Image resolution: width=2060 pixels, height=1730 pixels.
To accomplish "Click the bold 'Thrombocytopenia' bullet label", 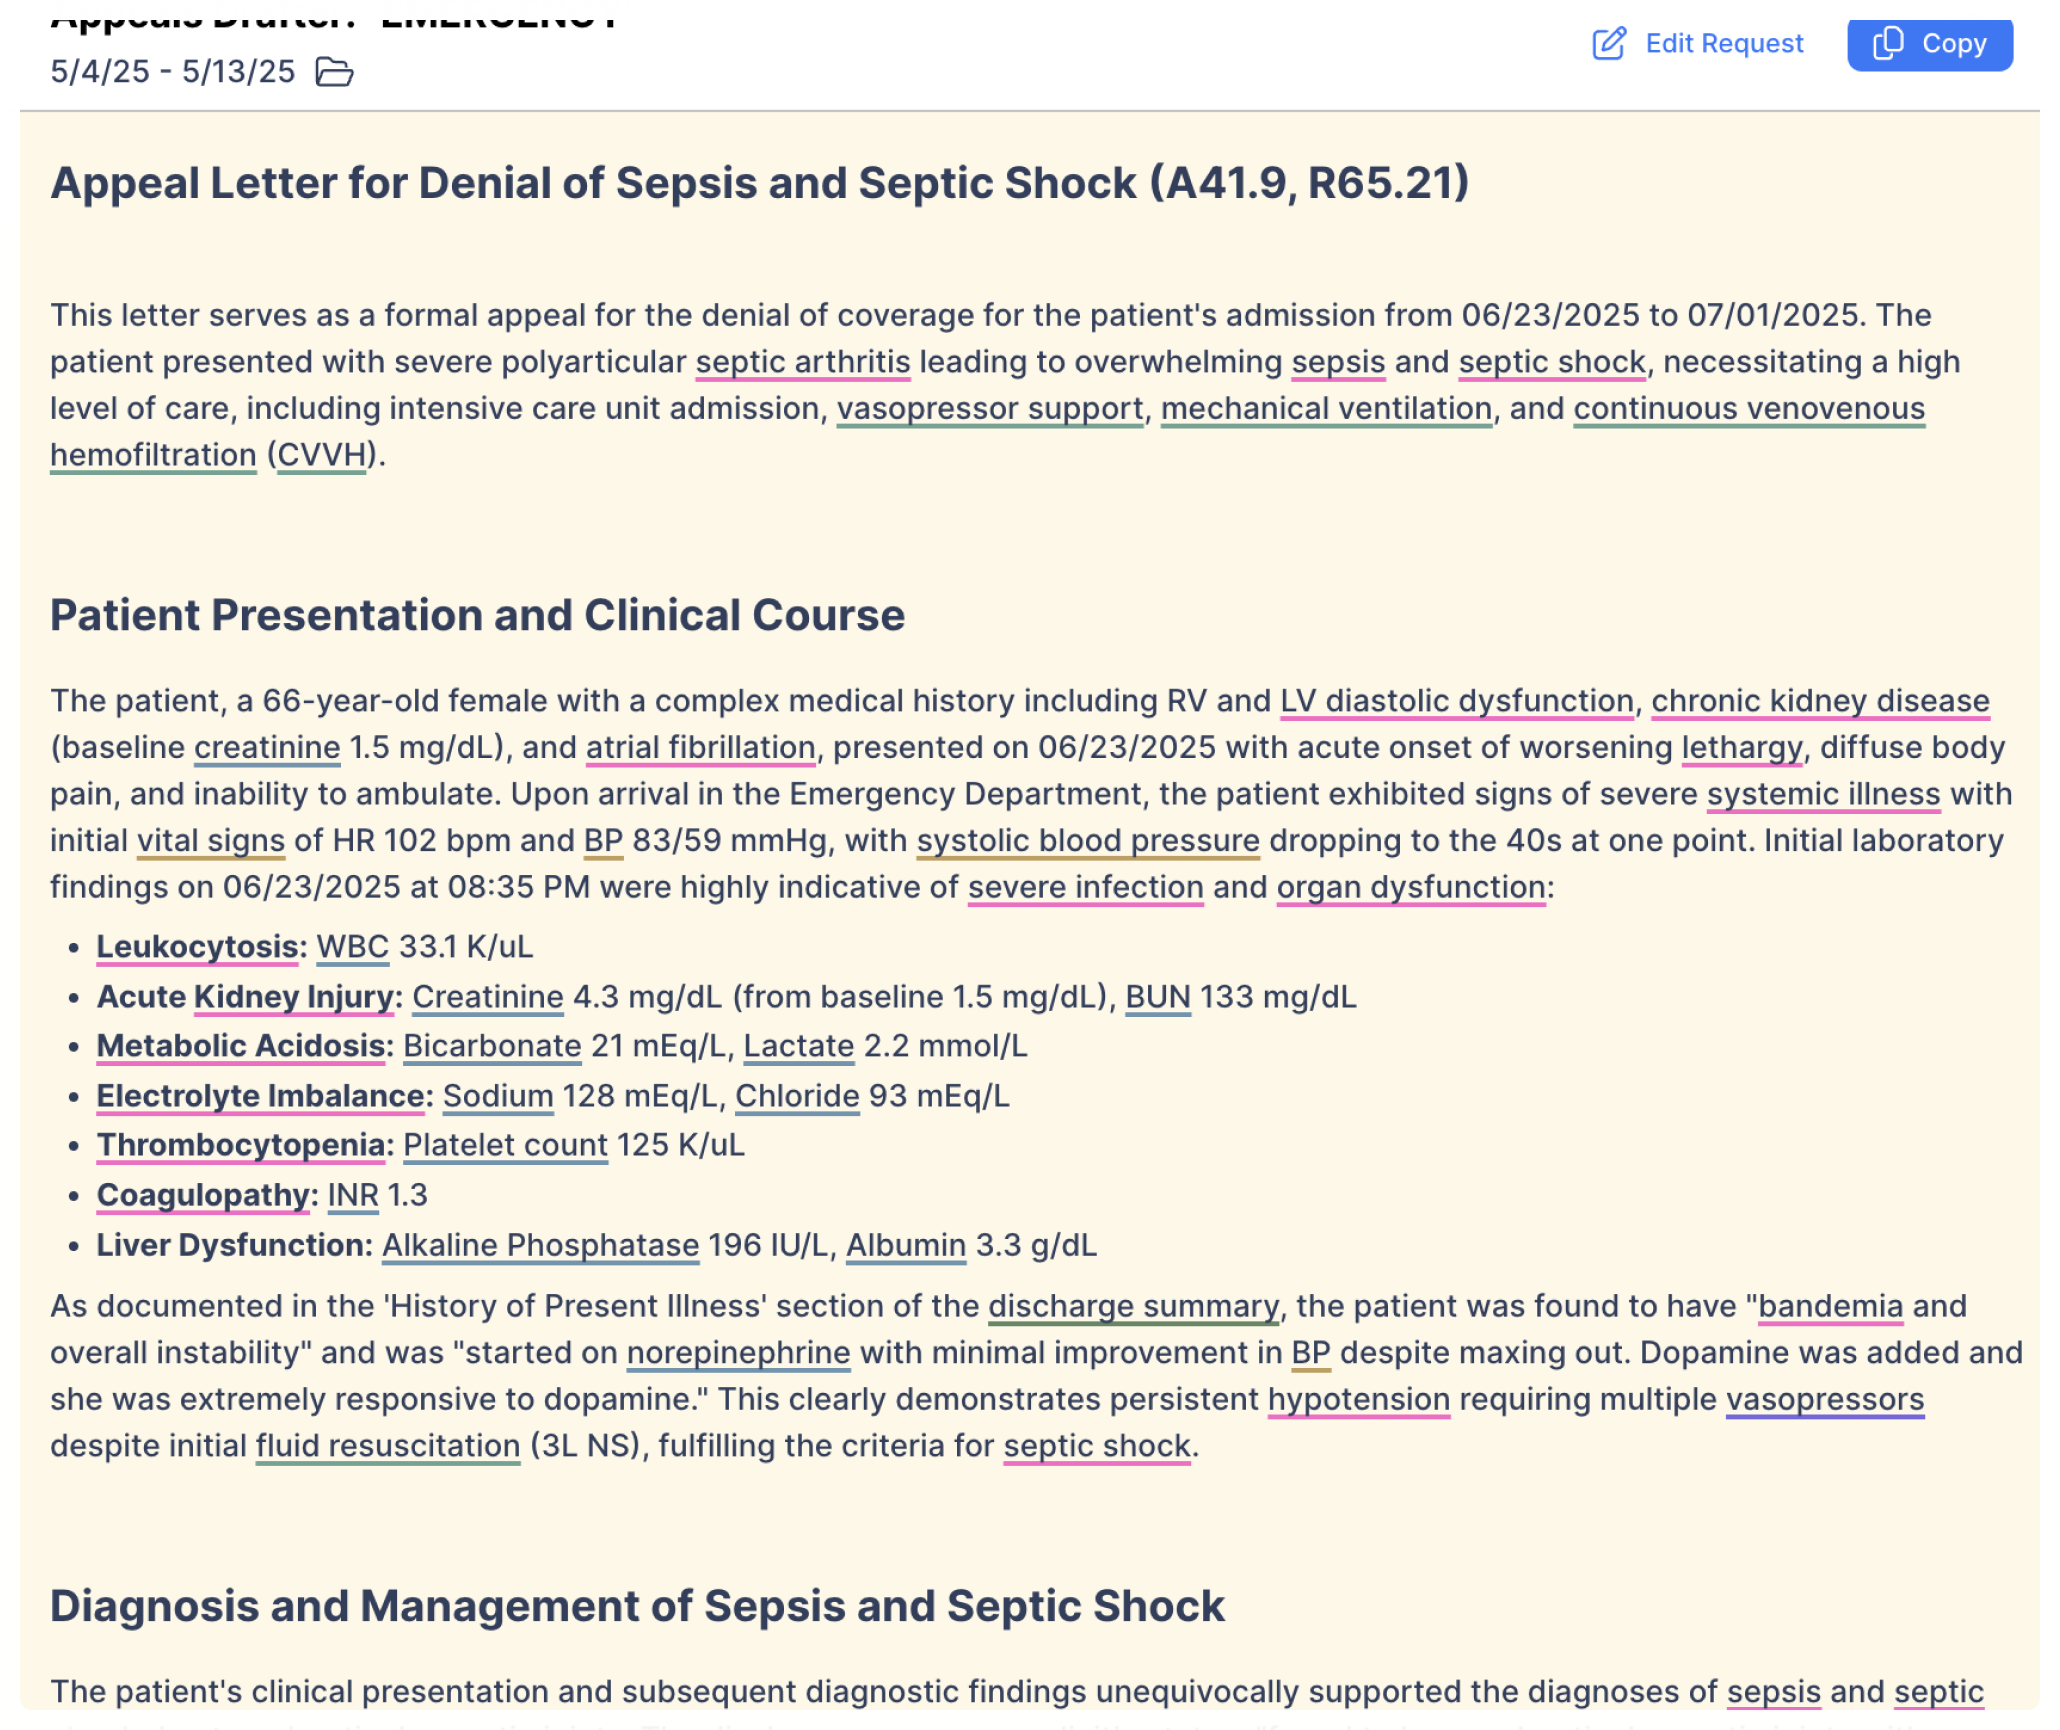I will 241,1145.
